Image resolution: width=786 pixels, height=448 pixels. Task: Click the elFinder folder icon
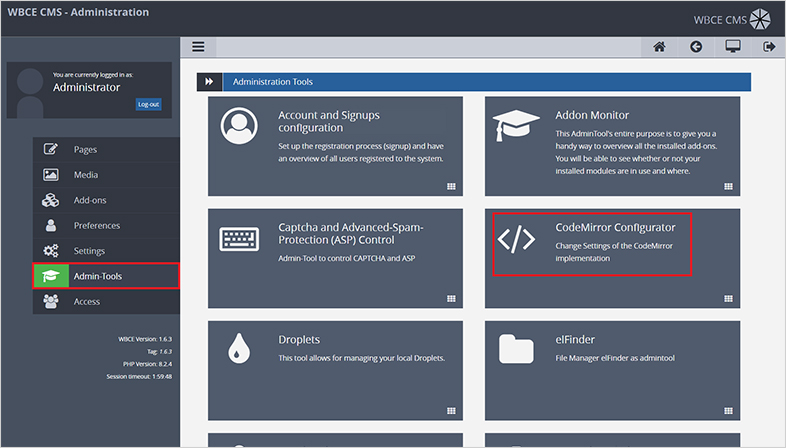tap(516, 349)
